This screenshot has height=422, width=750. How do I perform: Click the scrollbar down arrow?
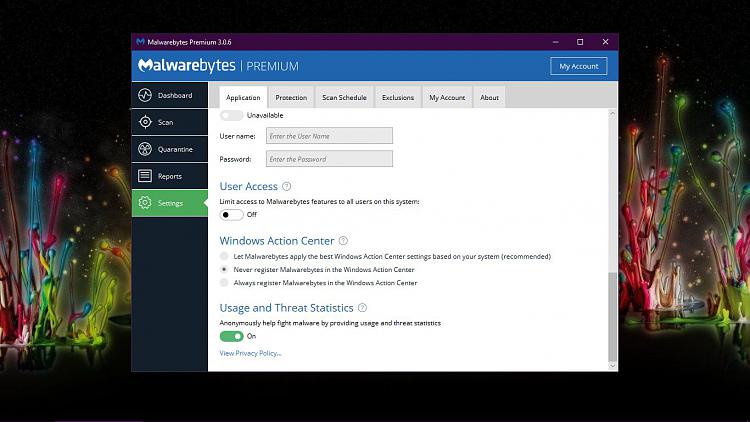tap(612, 366)
